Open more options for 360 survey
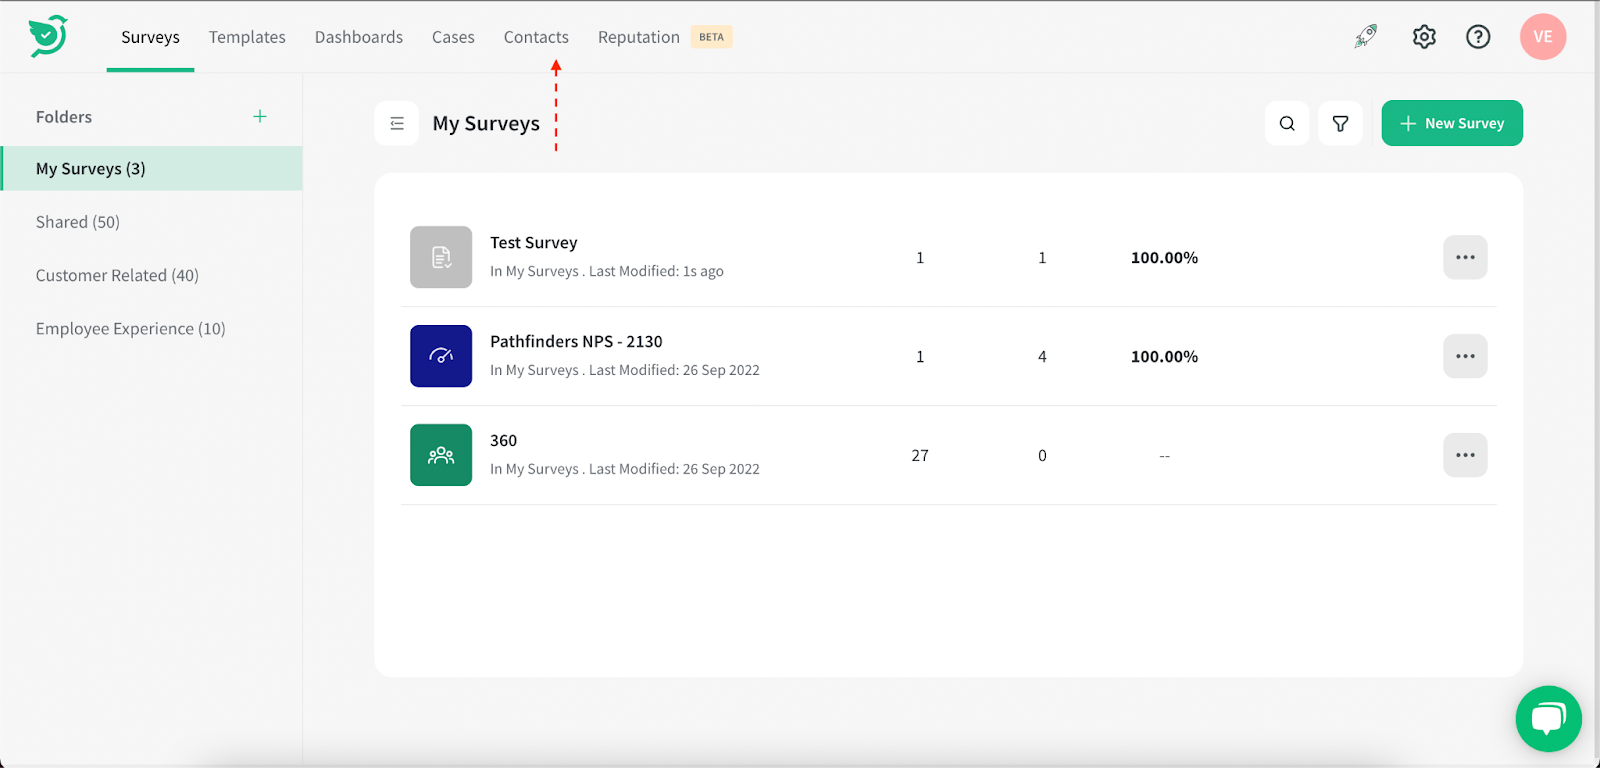1600x768 pixels. click(x=1465, y=455)
